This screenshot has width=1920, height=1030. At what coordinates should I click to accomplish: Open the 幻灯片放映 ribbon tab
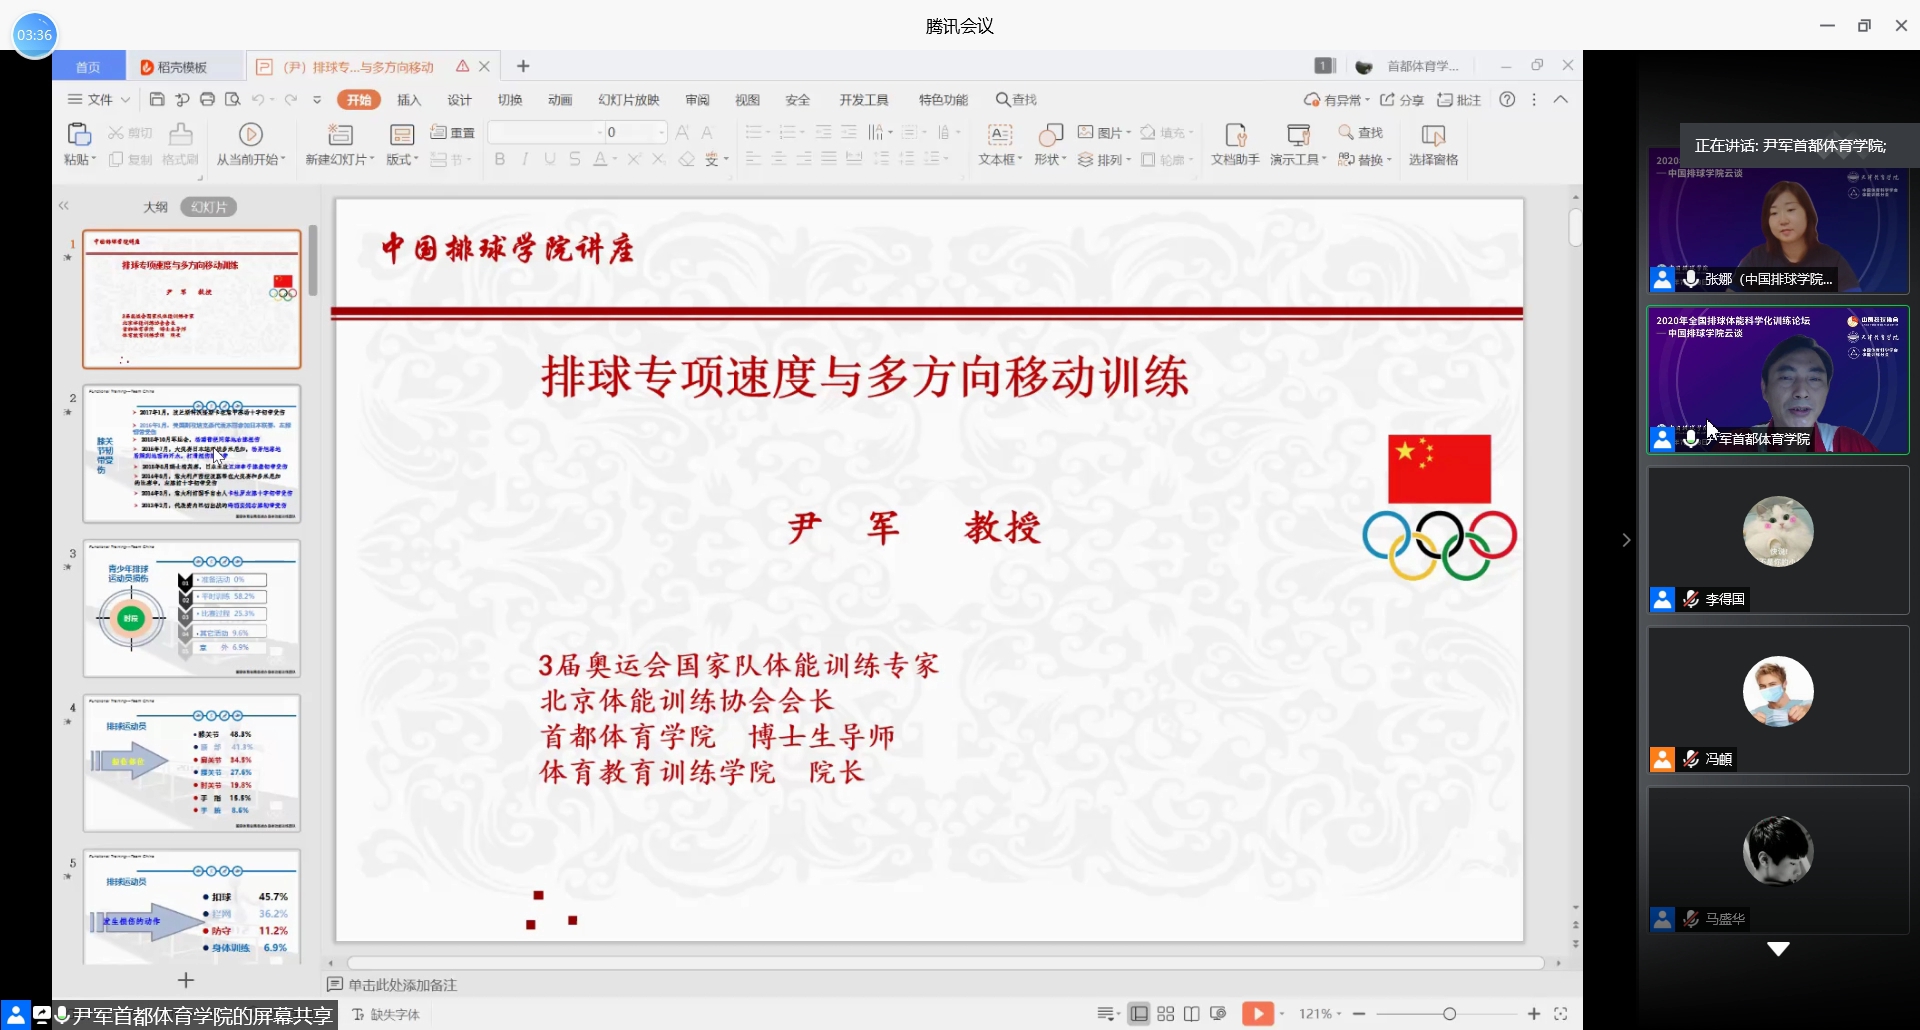[x=628, y=100]
